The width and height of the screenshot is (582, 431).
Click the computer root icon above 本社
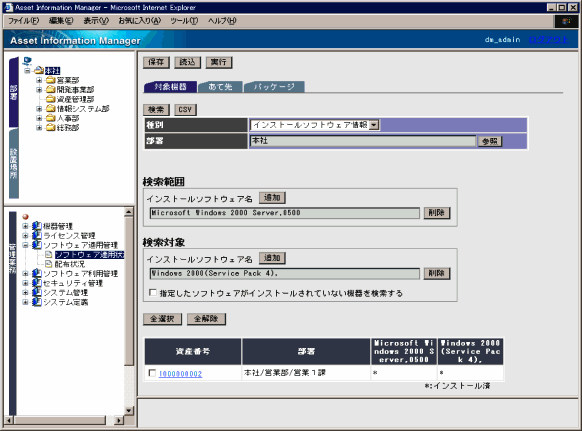27,61
